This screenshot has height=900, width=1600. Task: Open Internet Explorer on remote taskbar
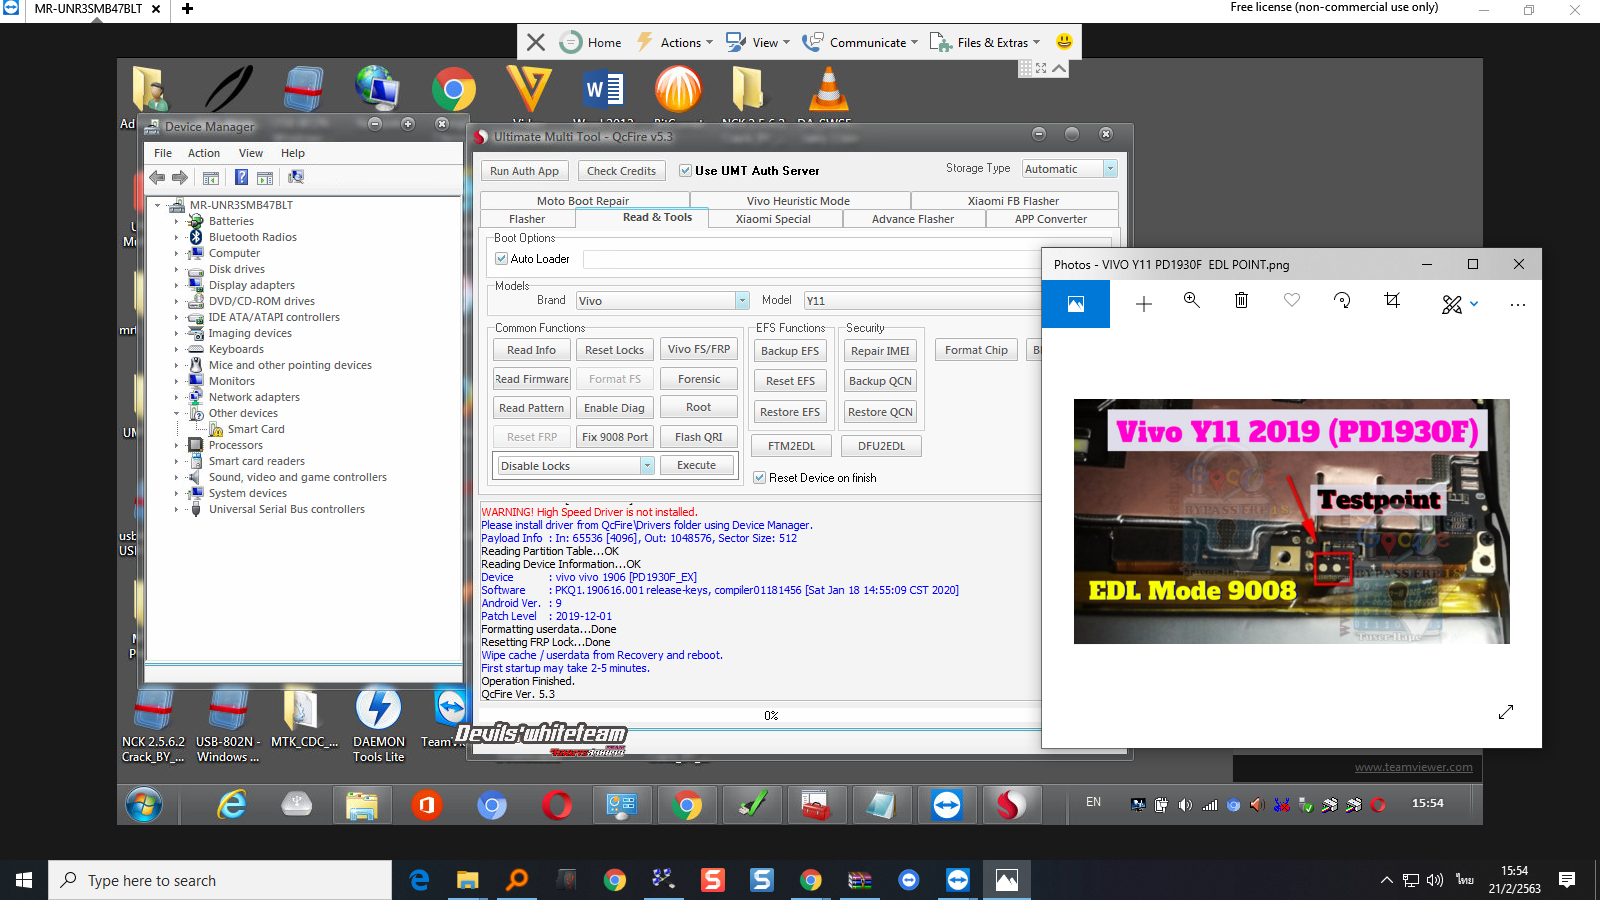[232, 804]
